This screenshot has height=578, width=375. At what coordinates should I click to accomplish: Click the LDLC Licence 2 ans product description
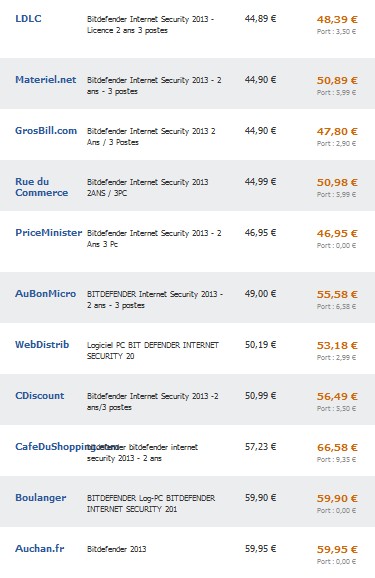[150, 25]
